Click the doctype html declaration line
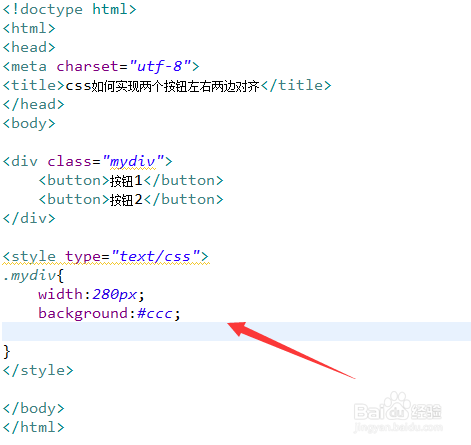 tap(70, 9)
